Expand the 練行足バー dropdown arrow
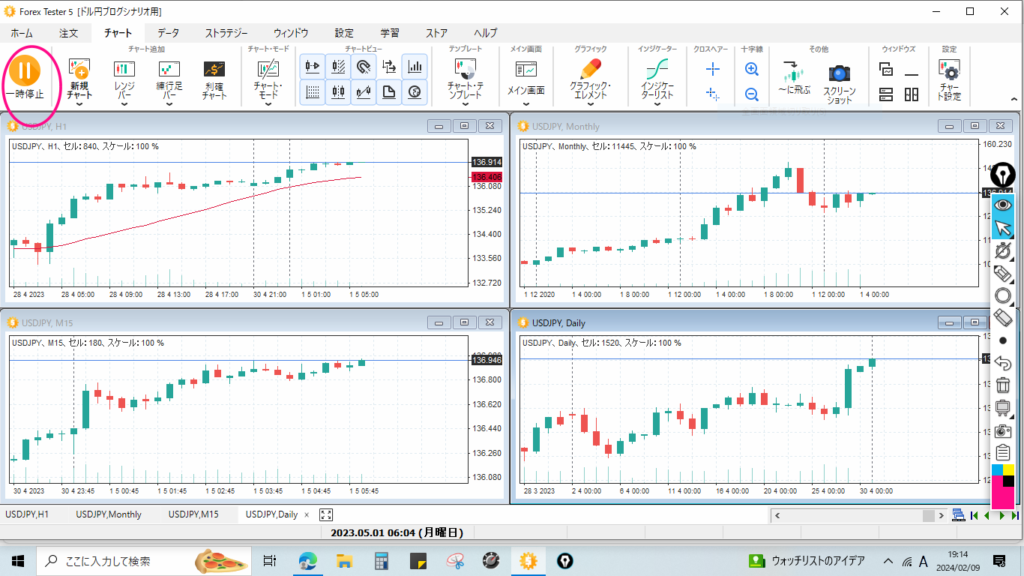Viewport: 1024px width, 576px height. [169, 104]
